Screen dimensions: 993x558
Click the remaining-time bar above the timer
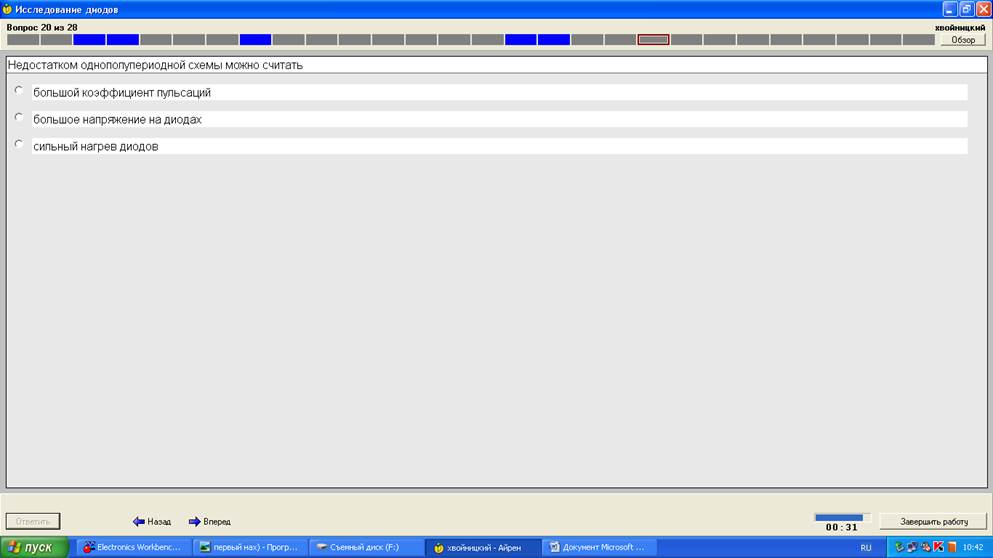pos(842,517)
